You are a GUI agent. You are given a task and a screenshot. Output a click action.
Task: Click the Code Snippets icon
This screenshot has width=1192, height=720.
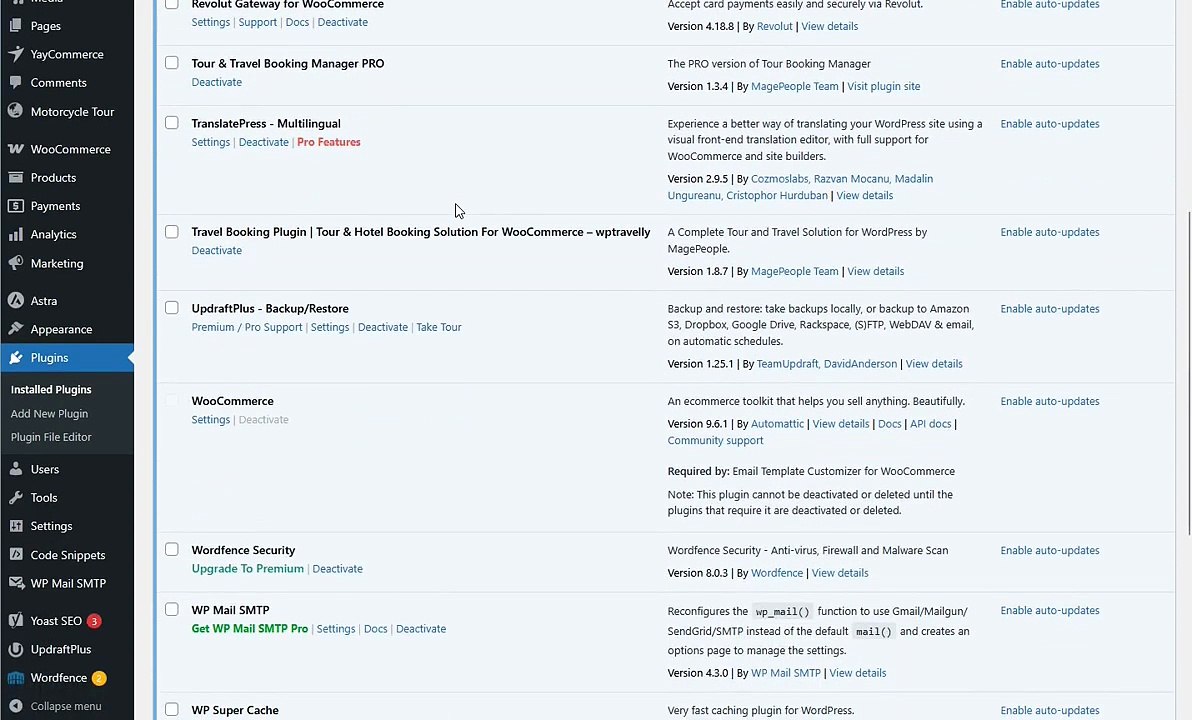15,554
